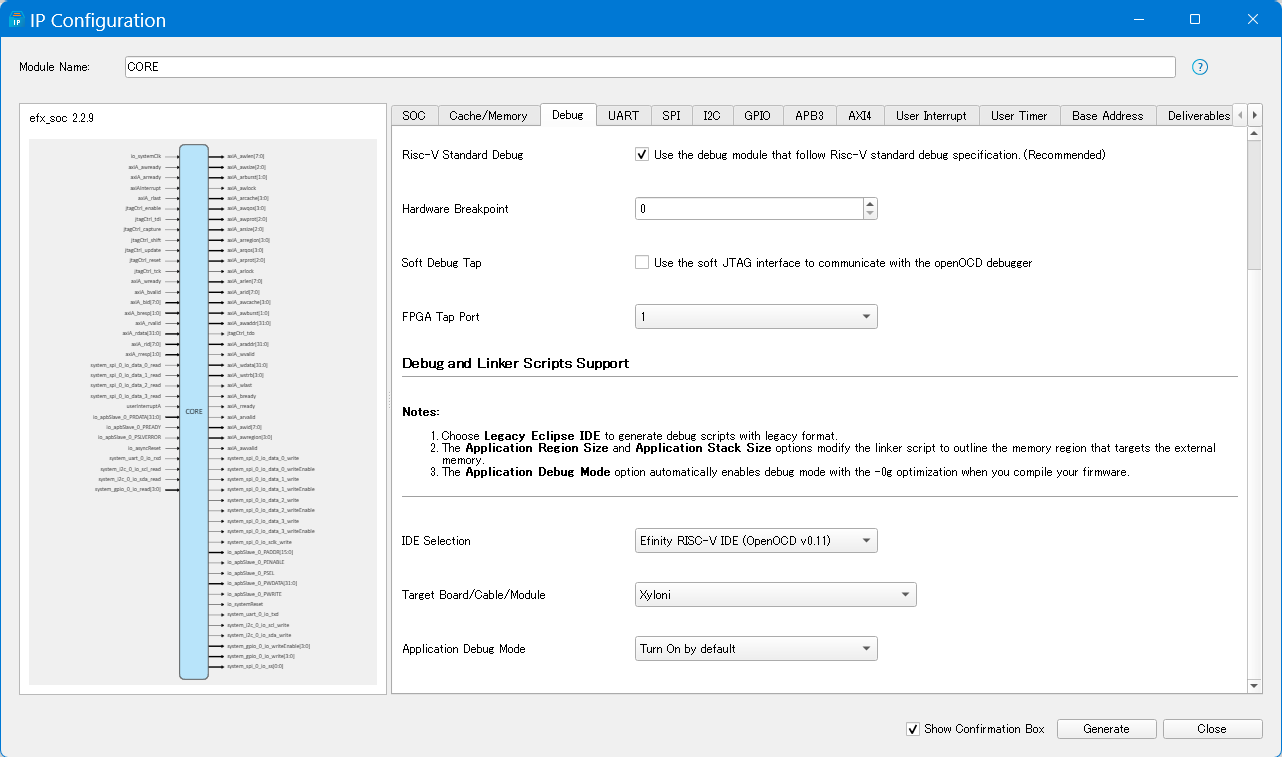Click the CORE block in the diagram
1282x757 pixels.
tap(194, 411)
